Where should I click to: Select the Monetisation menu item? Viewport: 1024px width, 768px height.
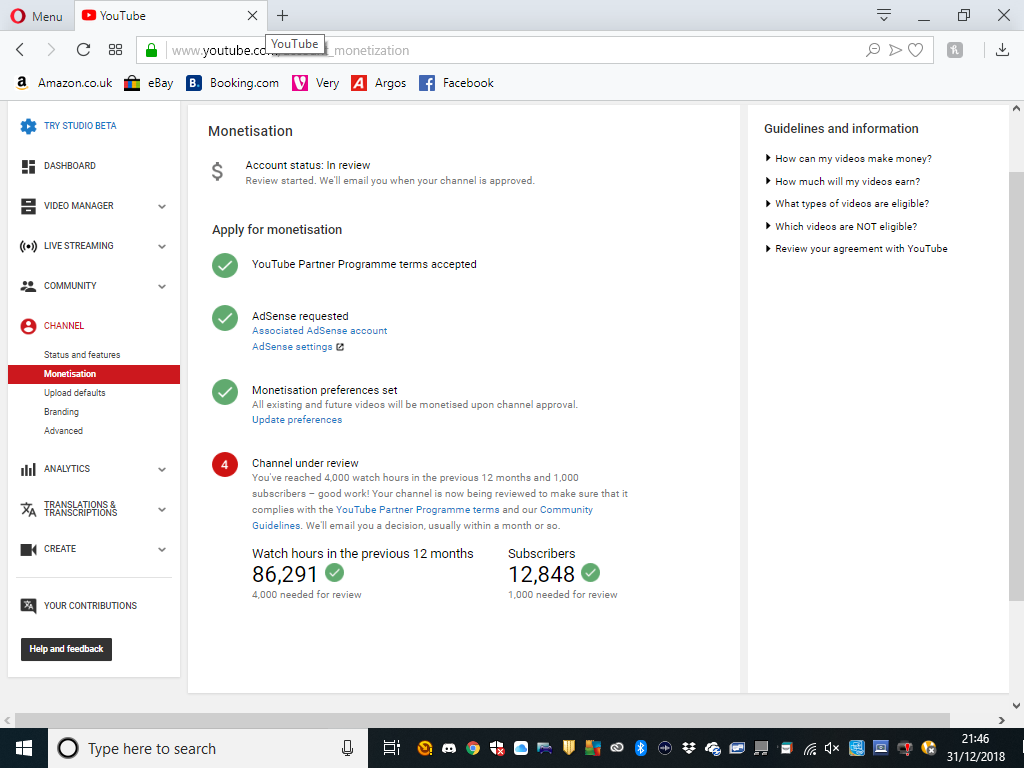94,374
